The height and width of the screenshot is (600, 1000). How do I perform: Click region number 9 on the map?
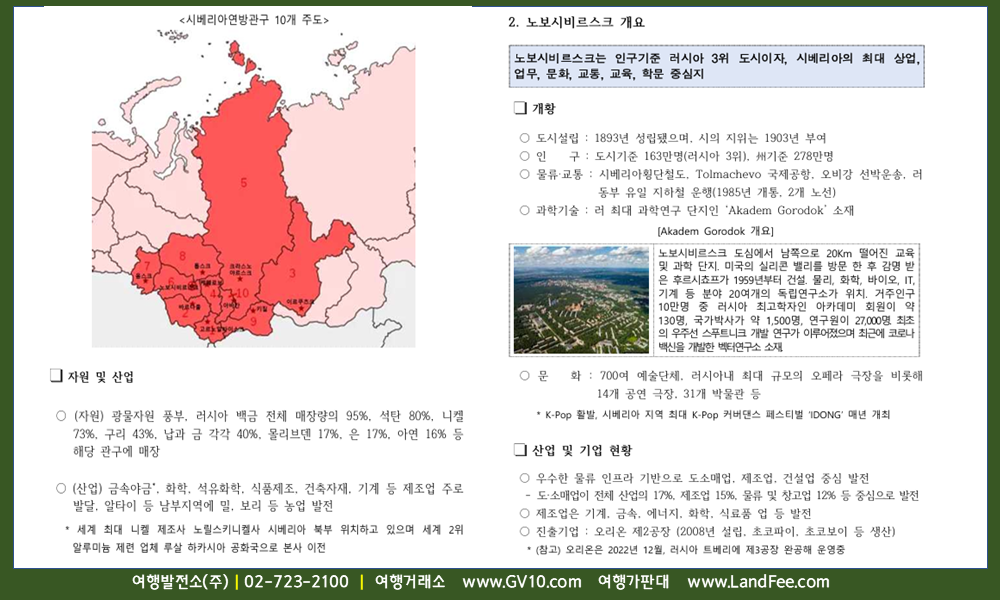253,321
